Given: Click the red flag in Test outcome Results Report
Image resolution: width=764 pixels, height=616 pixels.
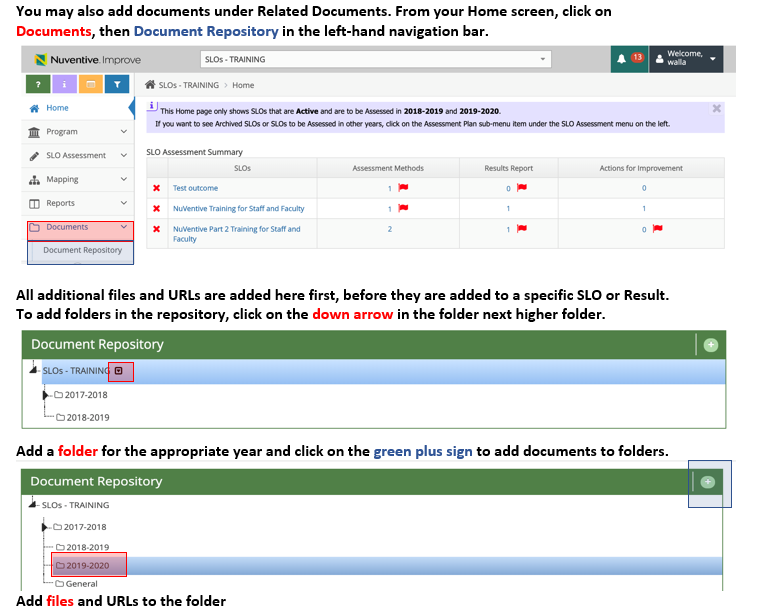Looking at the screenshot, I should pos(522,188).
